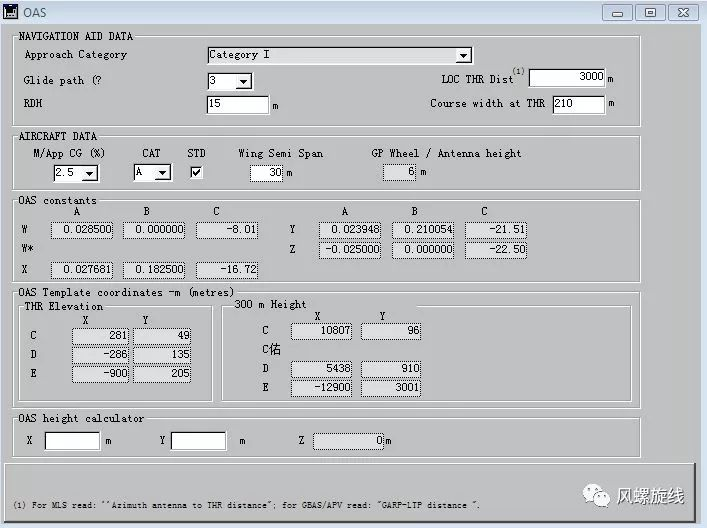
Task: Click 300 m Height D X value 5438
Action: (x=321, y=369)
